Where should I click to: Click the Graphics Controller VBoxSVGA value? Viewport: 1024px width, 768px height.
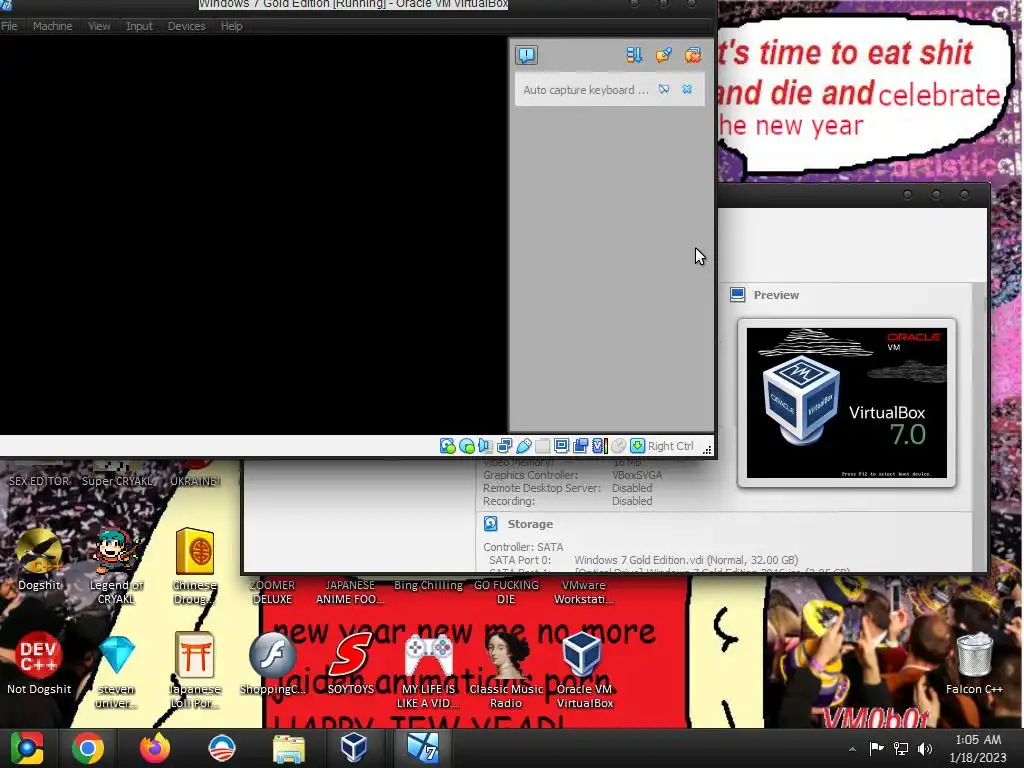[637, 475]
